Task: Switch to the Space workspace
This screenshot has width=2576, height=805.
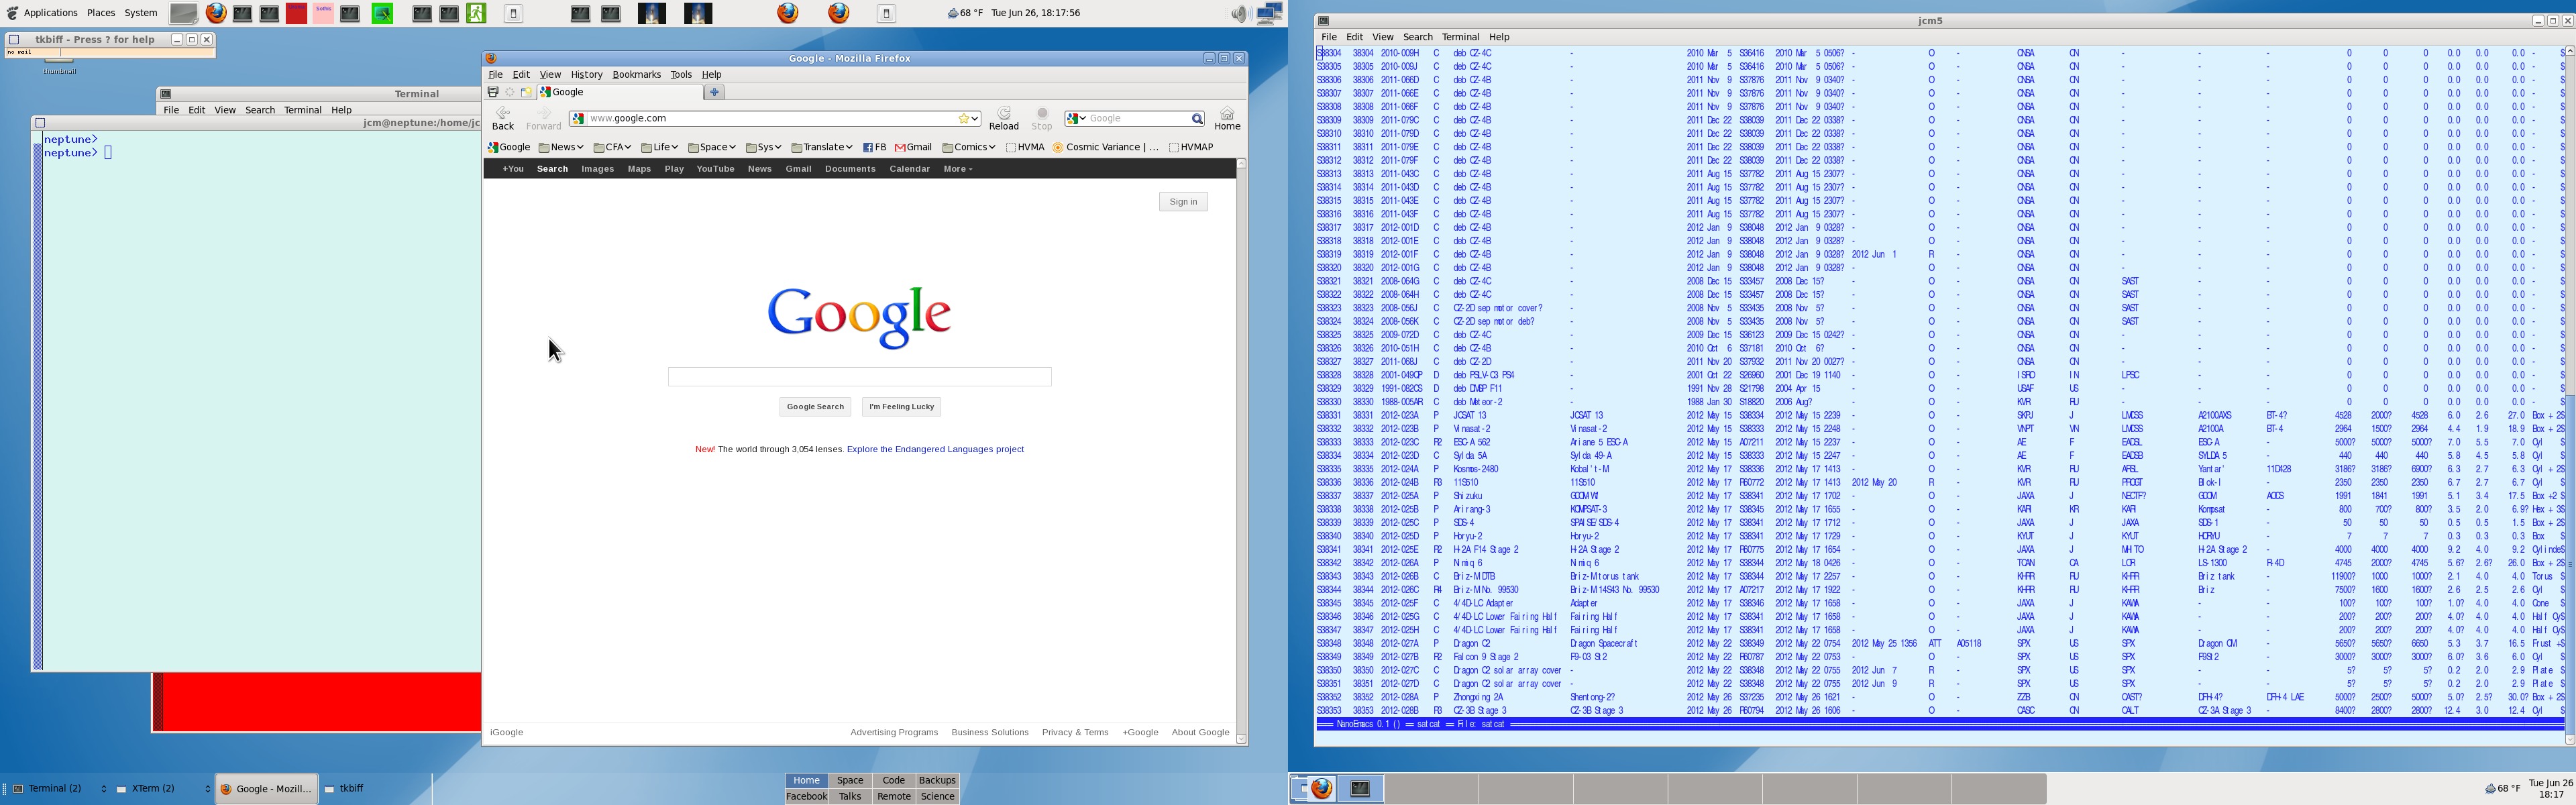Action: click(850, 780)
